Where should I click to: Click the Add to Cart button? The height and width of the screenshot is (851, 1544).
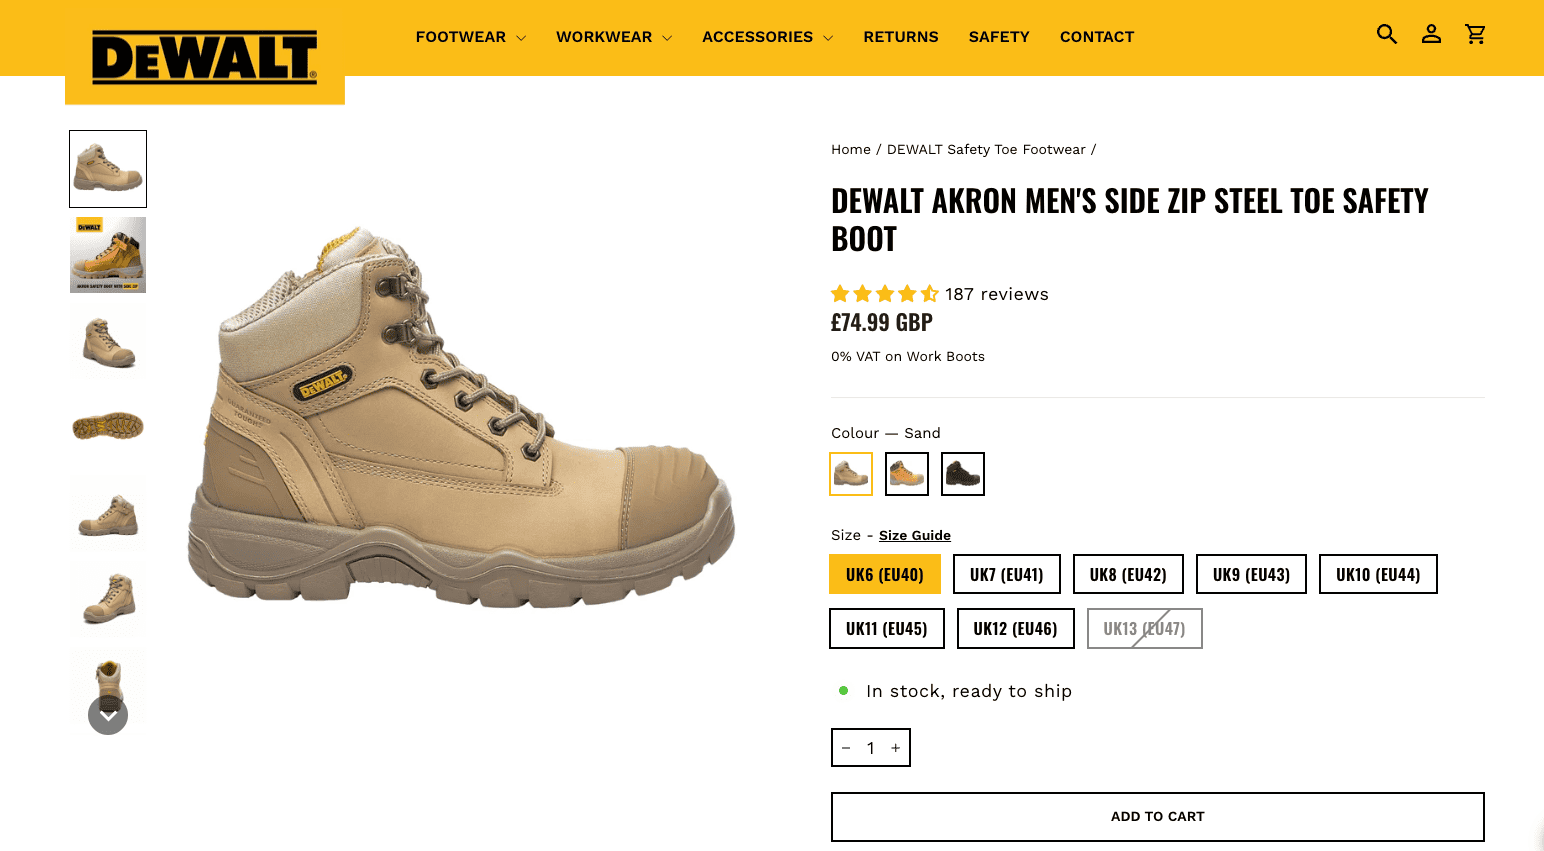point(1158,817)
